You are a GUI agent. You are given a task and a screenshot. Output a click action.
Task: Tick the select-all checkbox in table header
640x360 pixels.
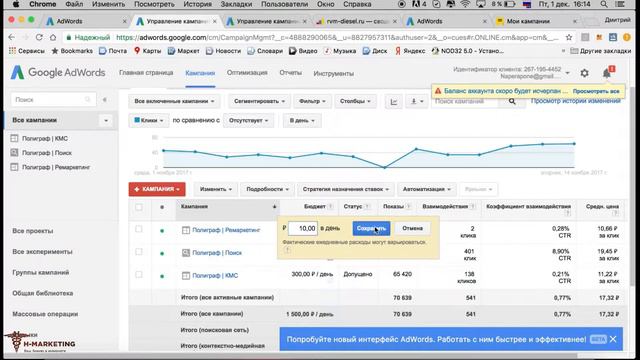click(139, 207)
